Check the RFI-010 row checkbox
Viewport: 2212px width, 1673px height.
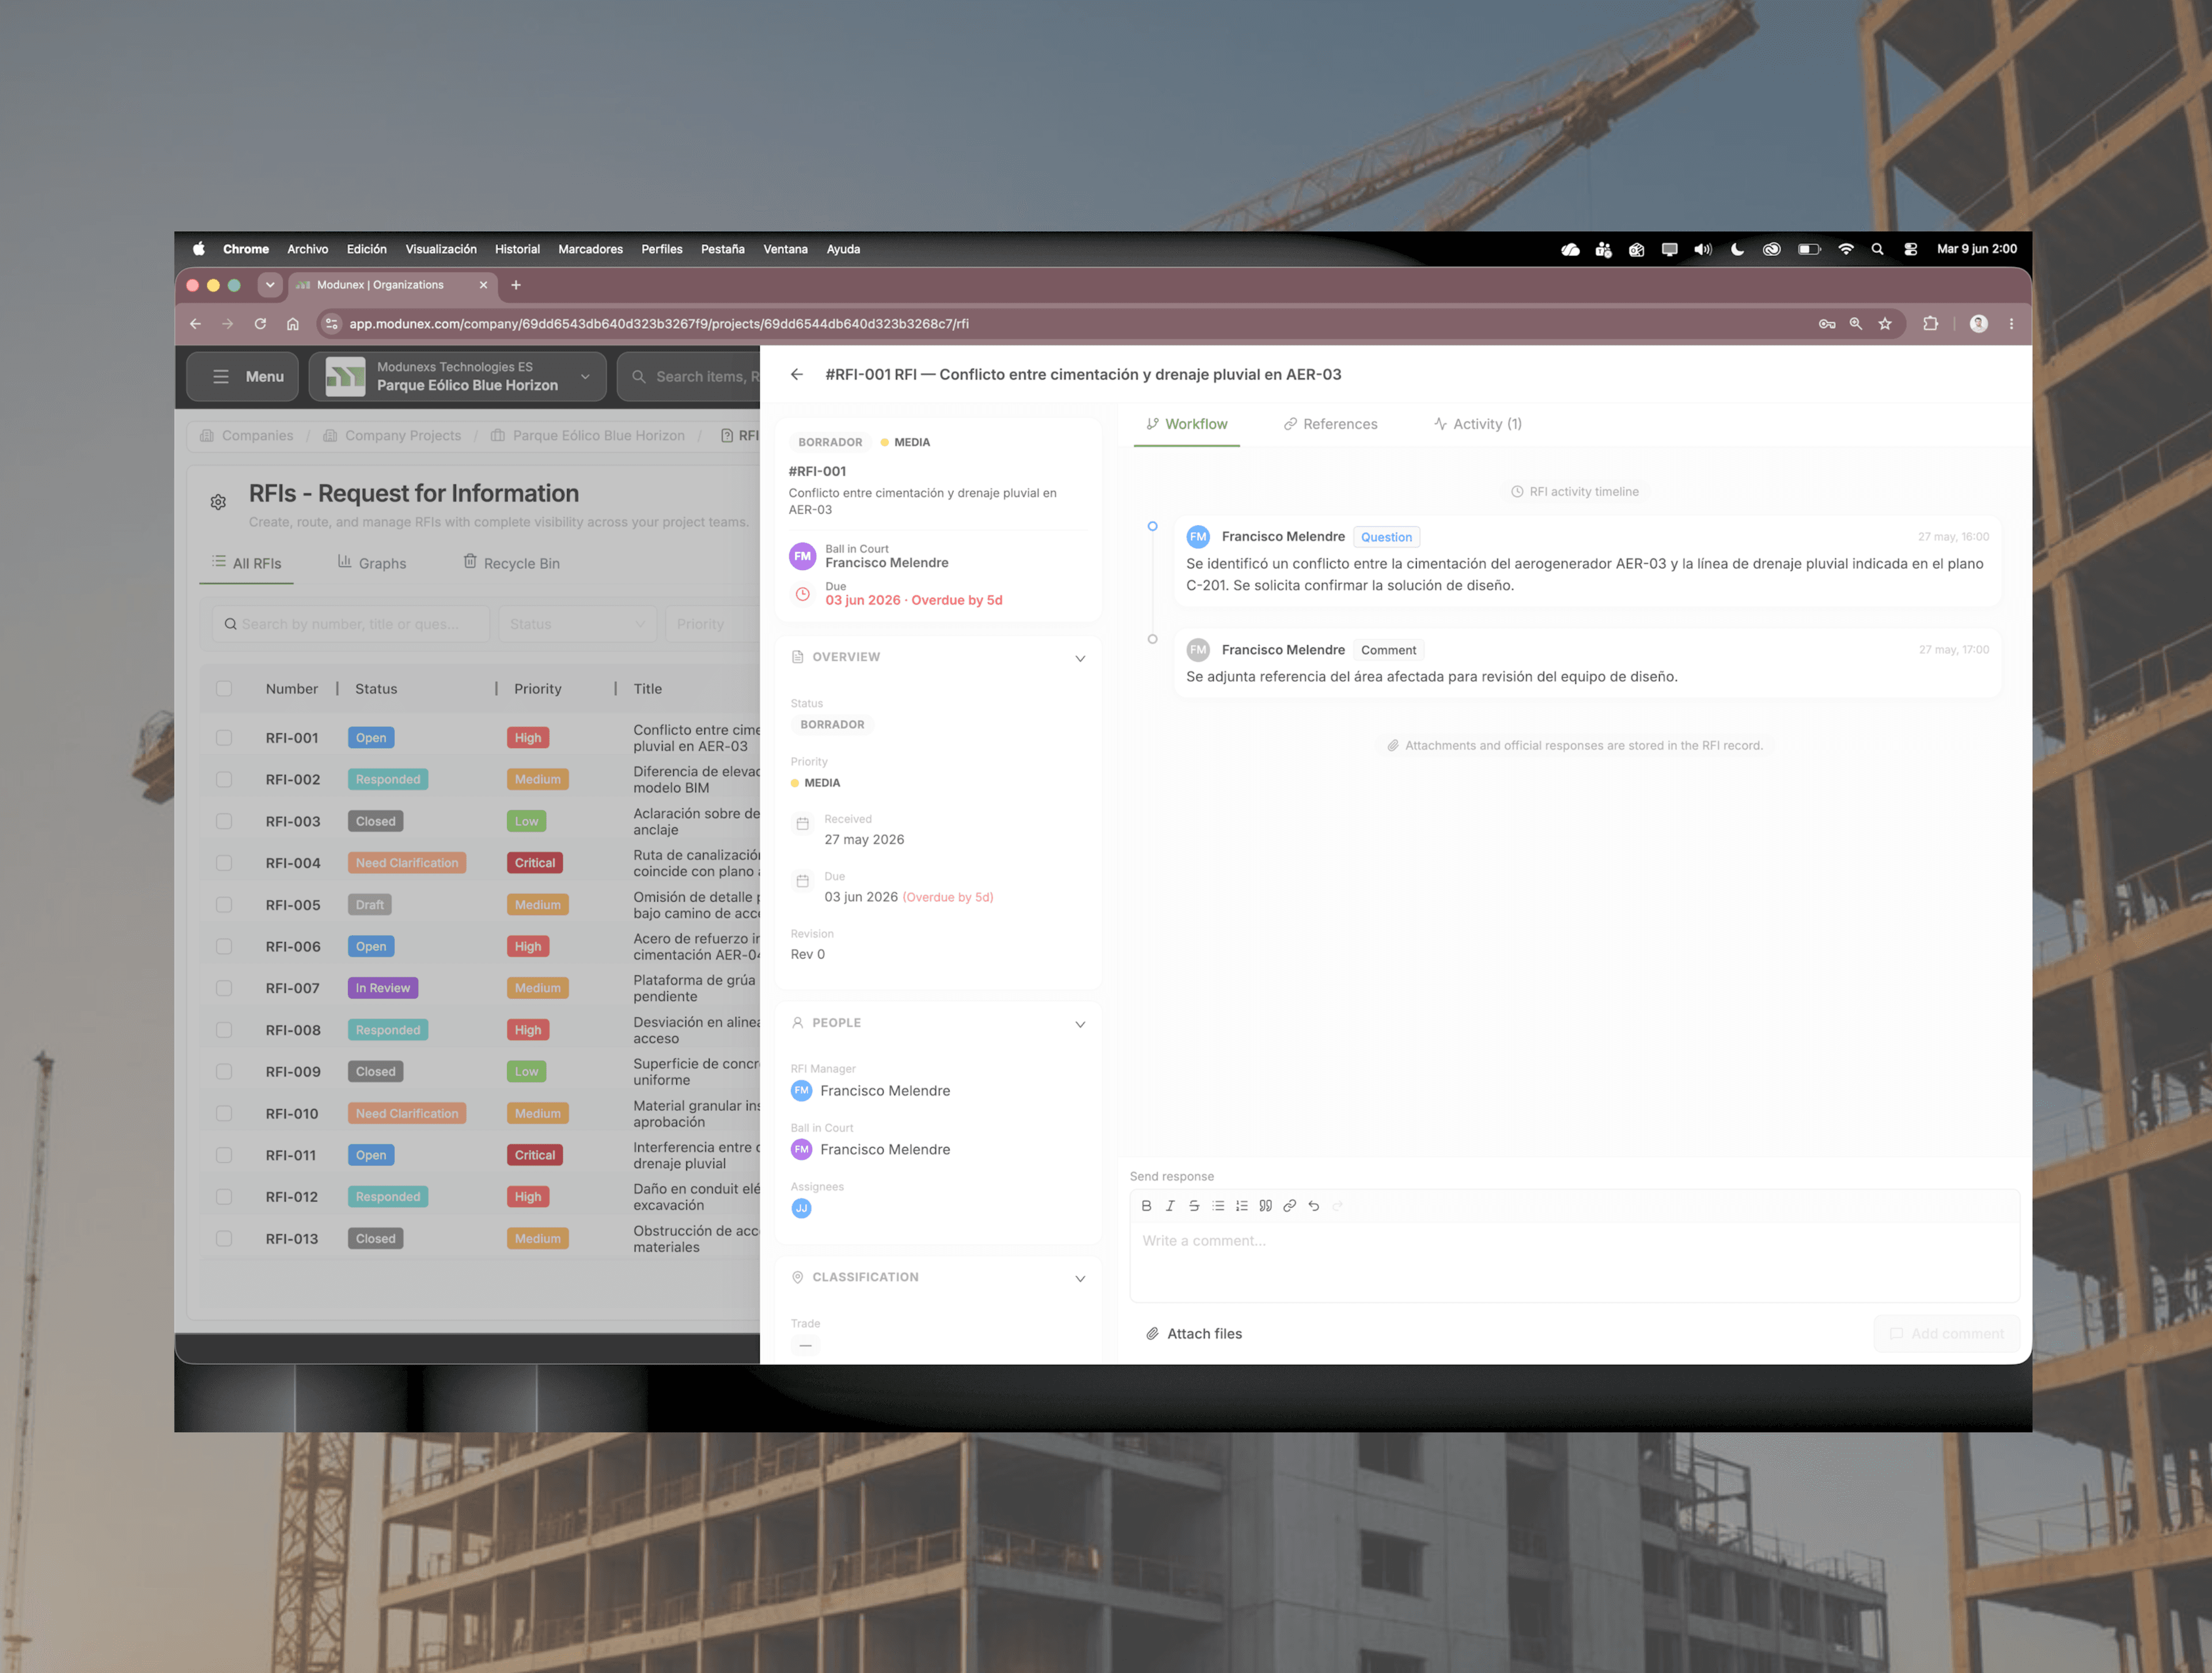(x=224, y=1113)
